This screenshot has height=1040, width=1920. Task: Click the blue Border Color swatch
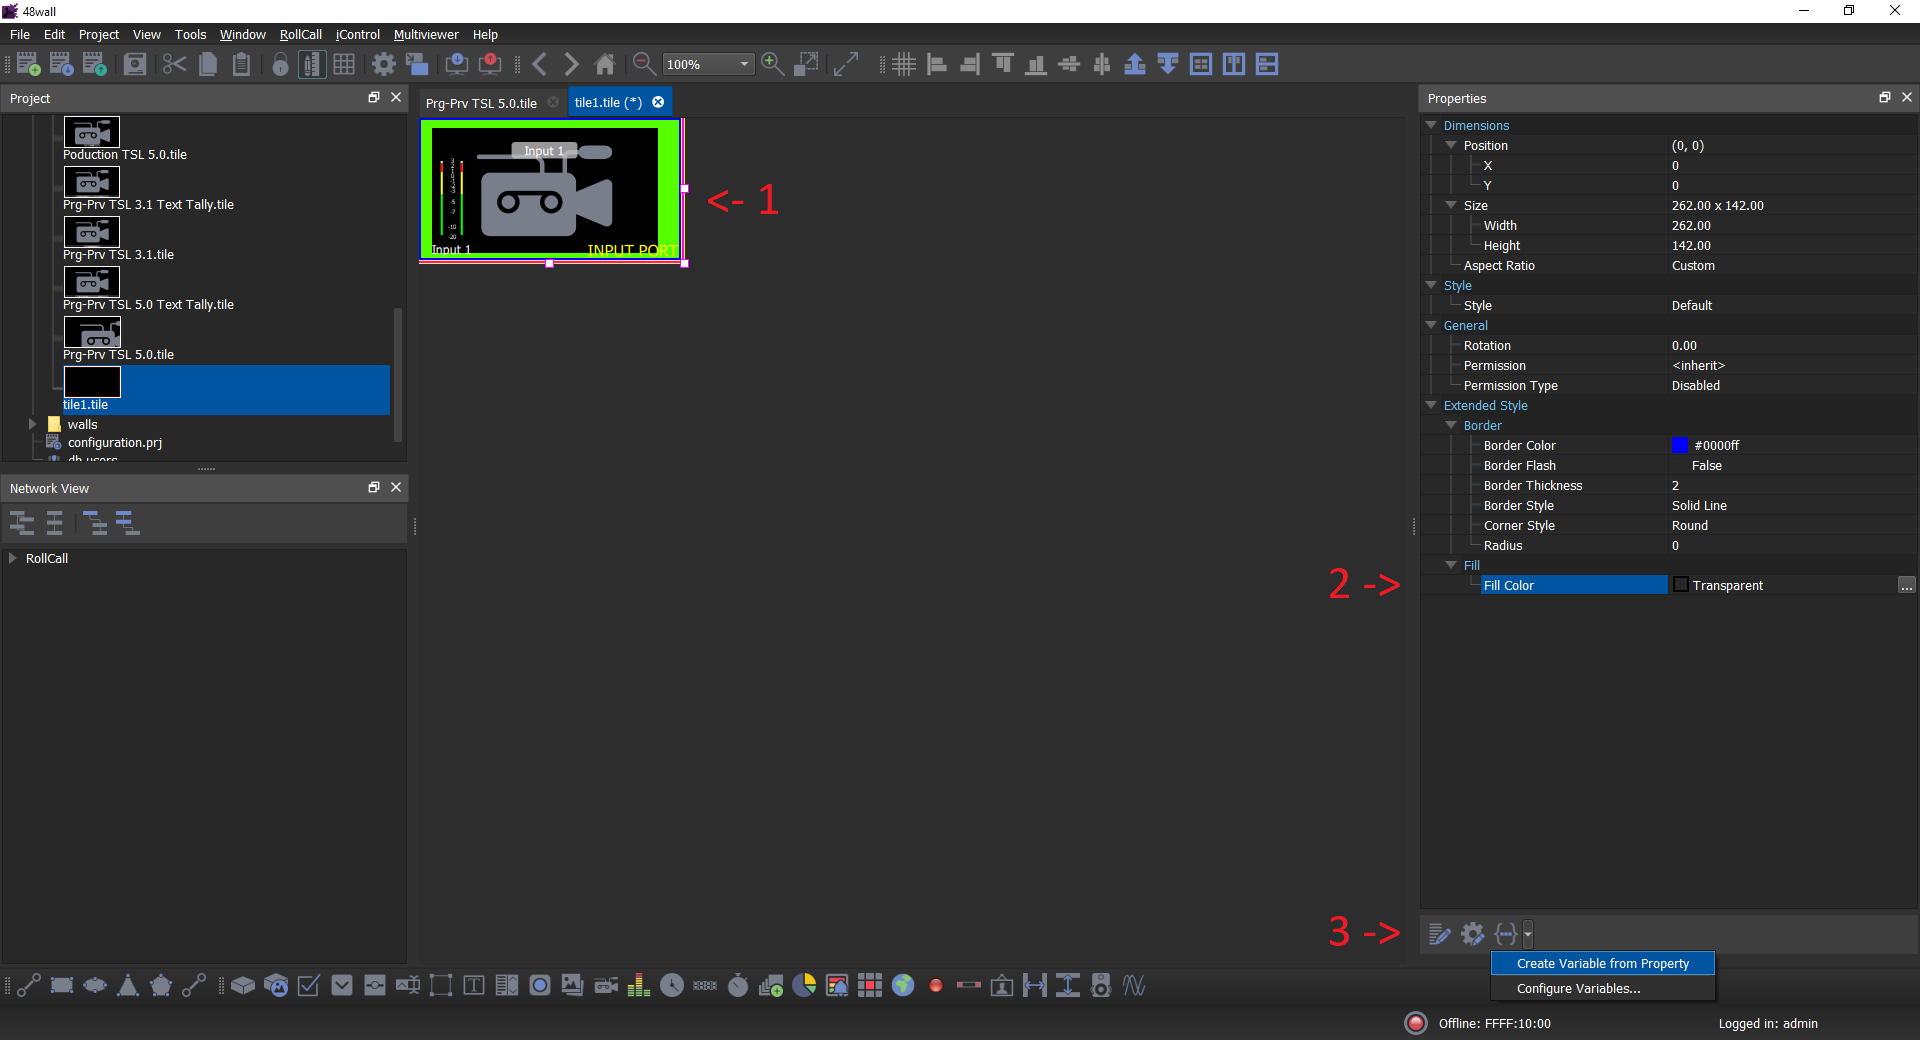coord(1680,445)
